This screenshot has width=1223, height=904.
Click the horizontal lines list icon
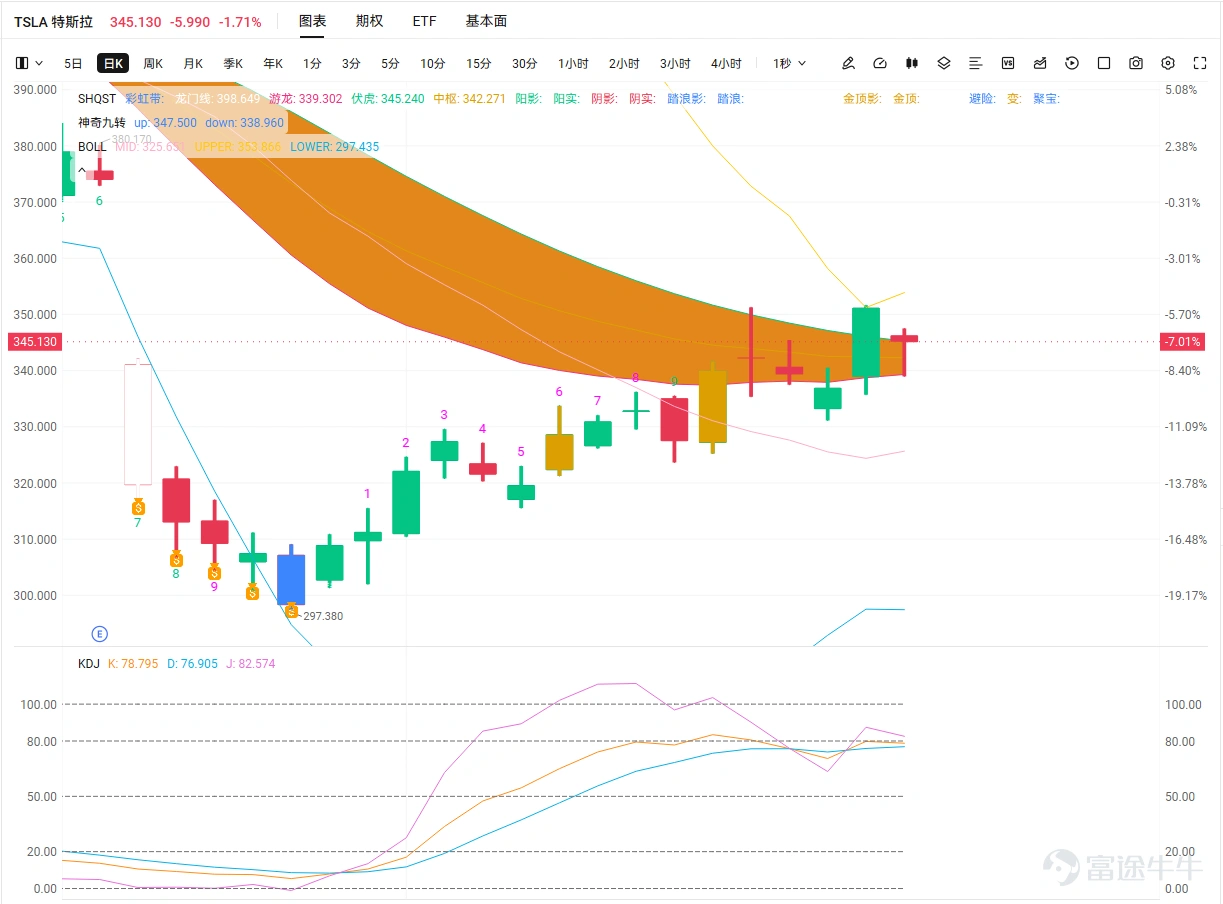click(x=976, y=63)
